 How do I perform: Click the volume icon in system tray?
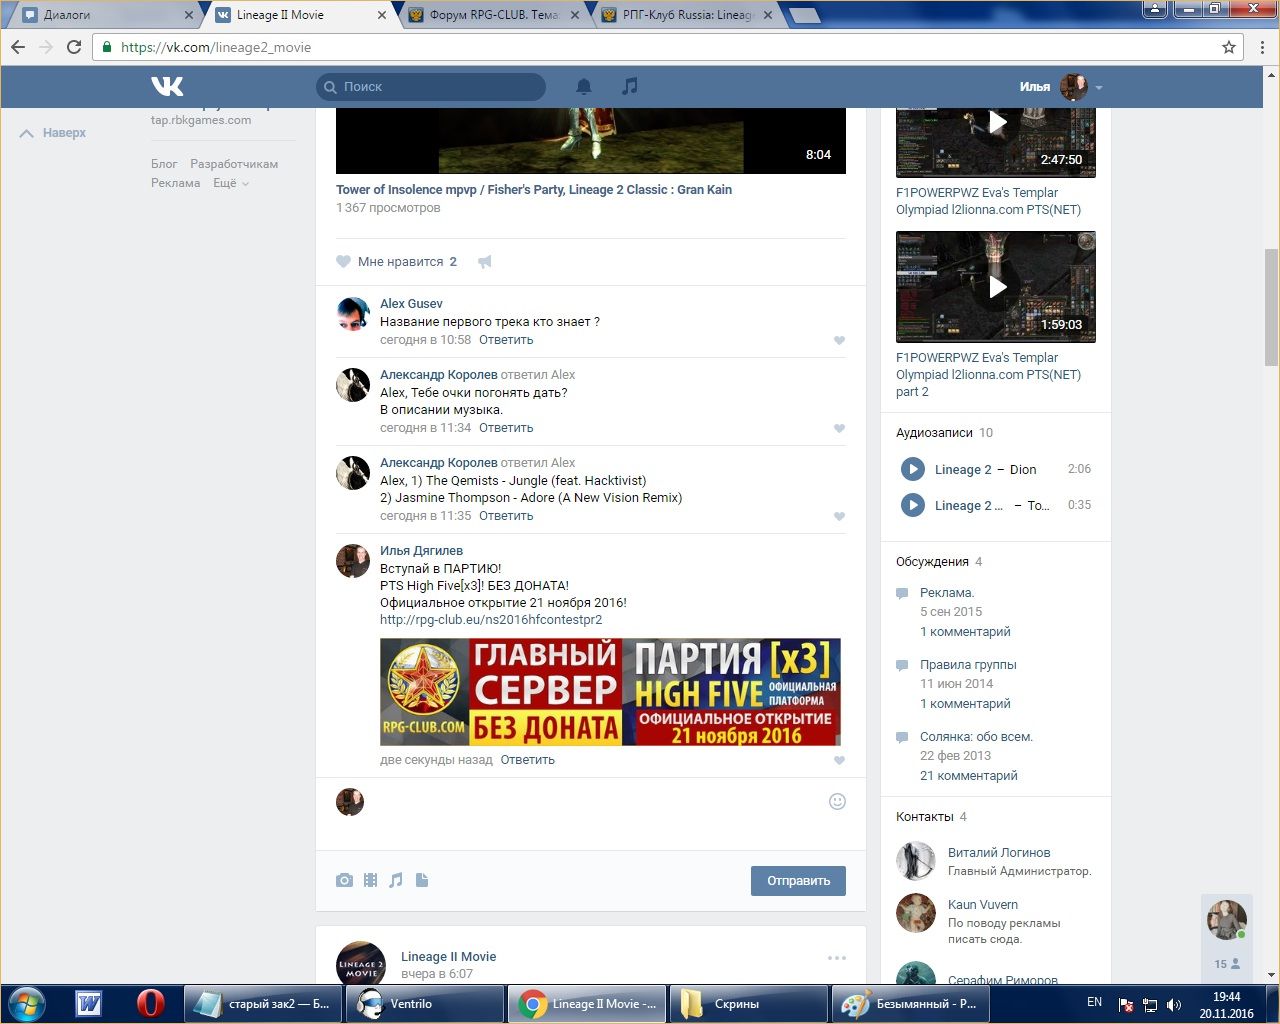(1174, 1004)
